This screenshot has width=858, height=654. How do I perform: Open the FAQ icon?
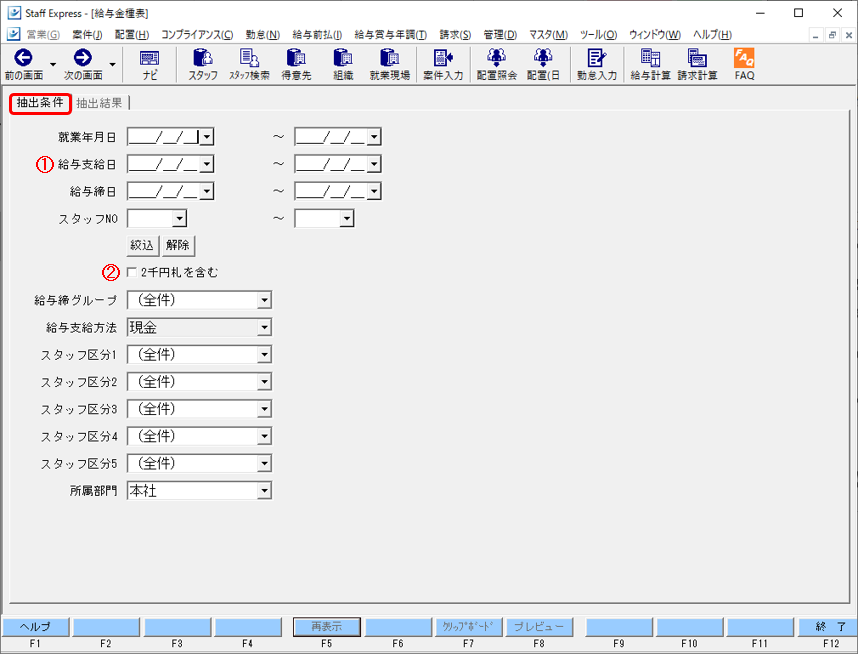pos(744,58)
